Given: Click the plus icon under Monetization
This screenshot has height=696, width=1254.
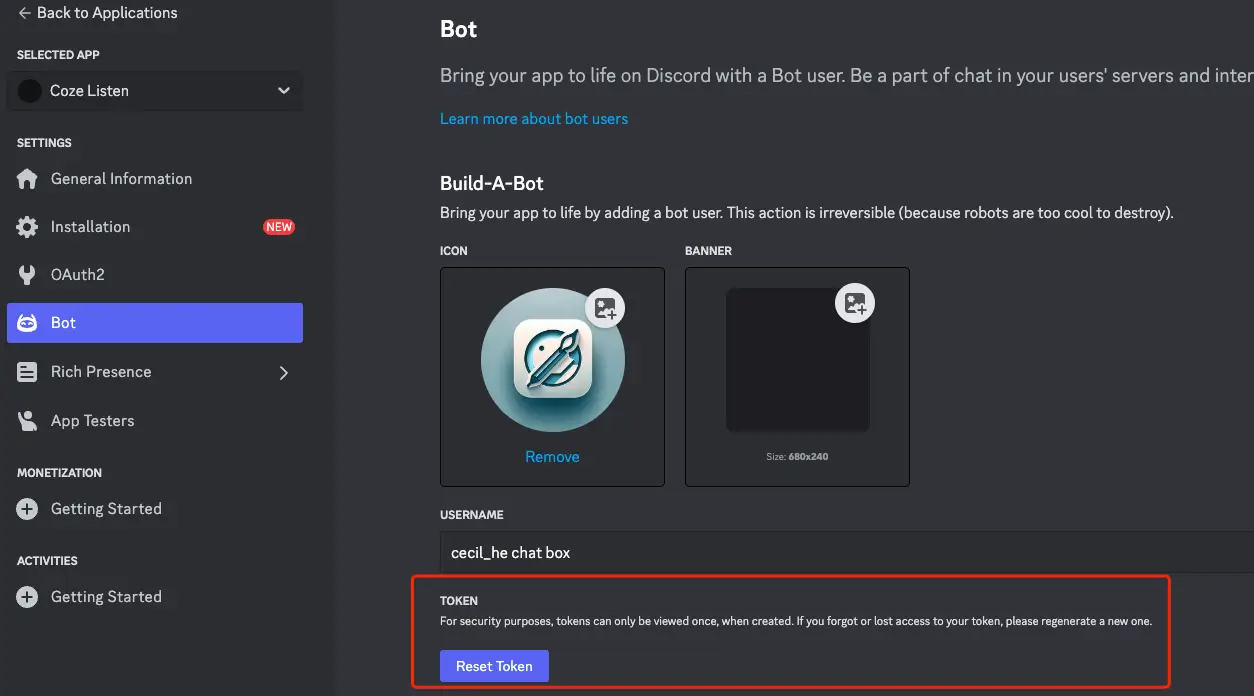Looking at the screenshot, I should 28,509.
